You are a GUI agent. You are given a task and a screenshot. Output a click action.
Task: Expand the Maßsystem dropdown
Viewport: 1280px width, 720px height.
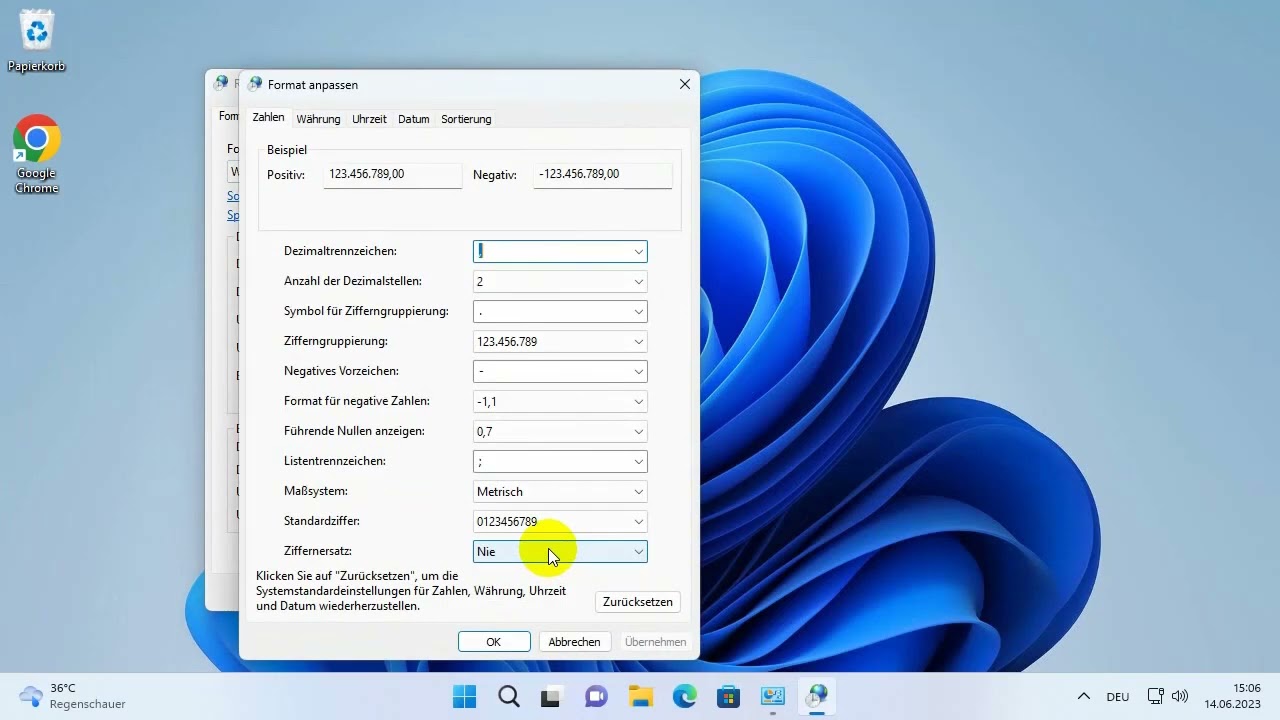click(638, 492)
